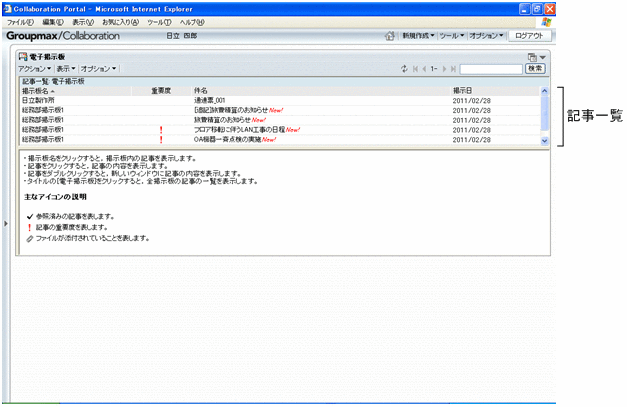Click the ログアウト button

click(x=529, y=36)
